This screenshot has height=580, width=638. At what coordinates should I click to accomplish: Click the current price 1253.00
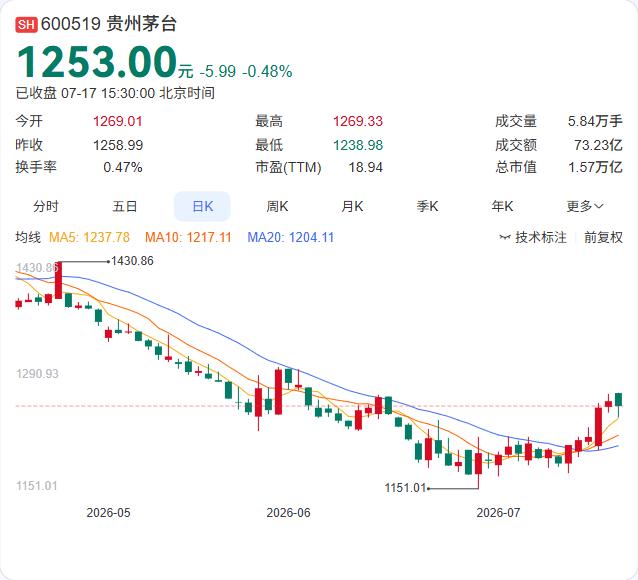pyautogui.click(x=97, y=62)
